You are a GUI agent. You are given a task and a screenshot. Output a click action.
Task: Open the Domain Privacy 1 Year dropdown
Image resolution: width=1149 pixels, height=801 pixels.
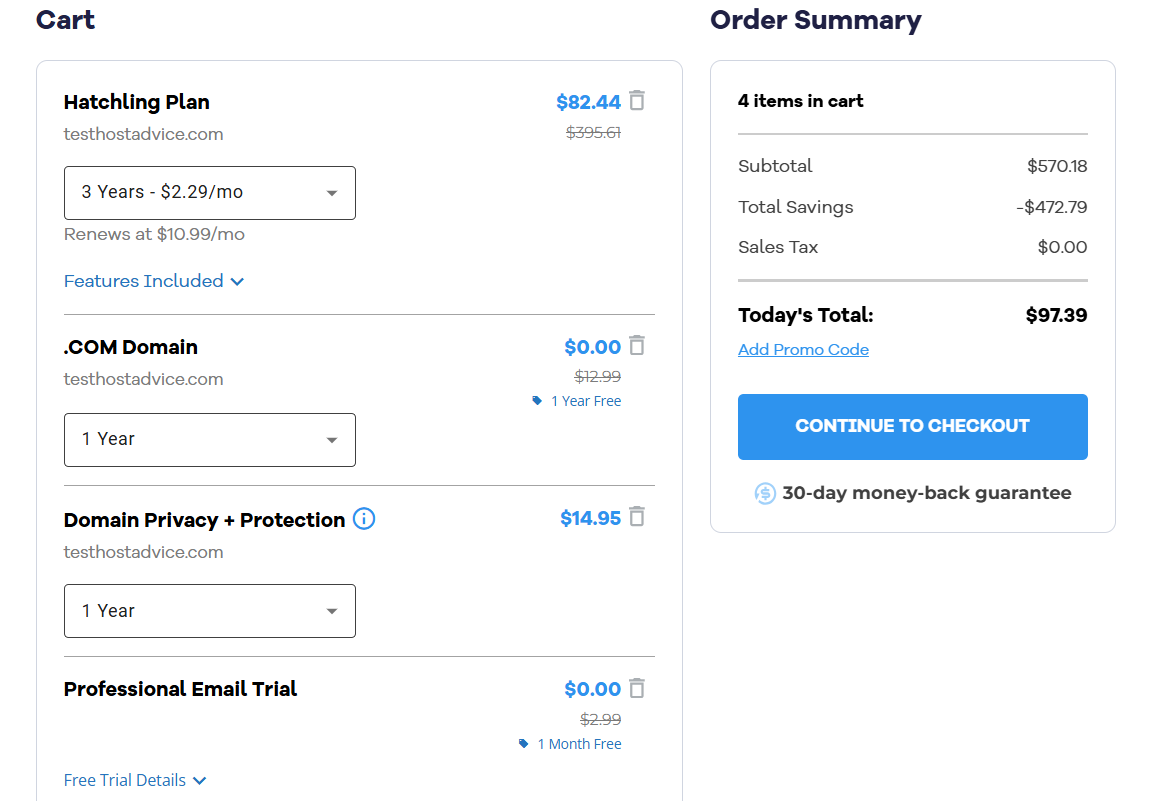(210, 611)
